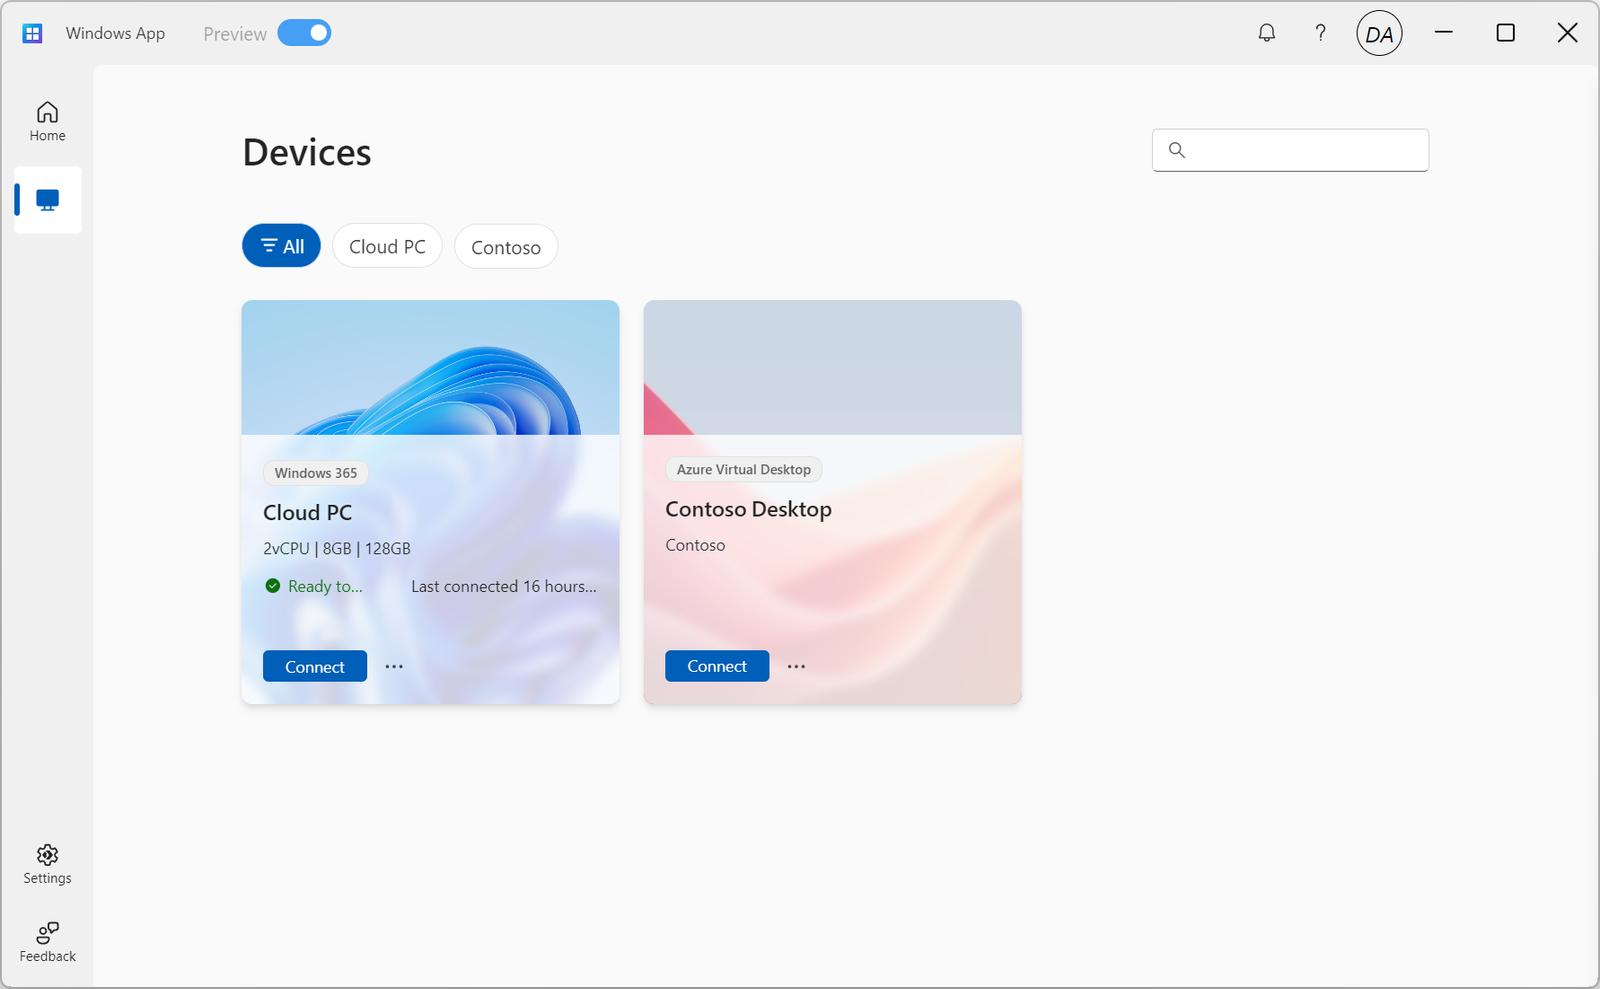Connect to the Cloud PC

click(x=314, y=666)
